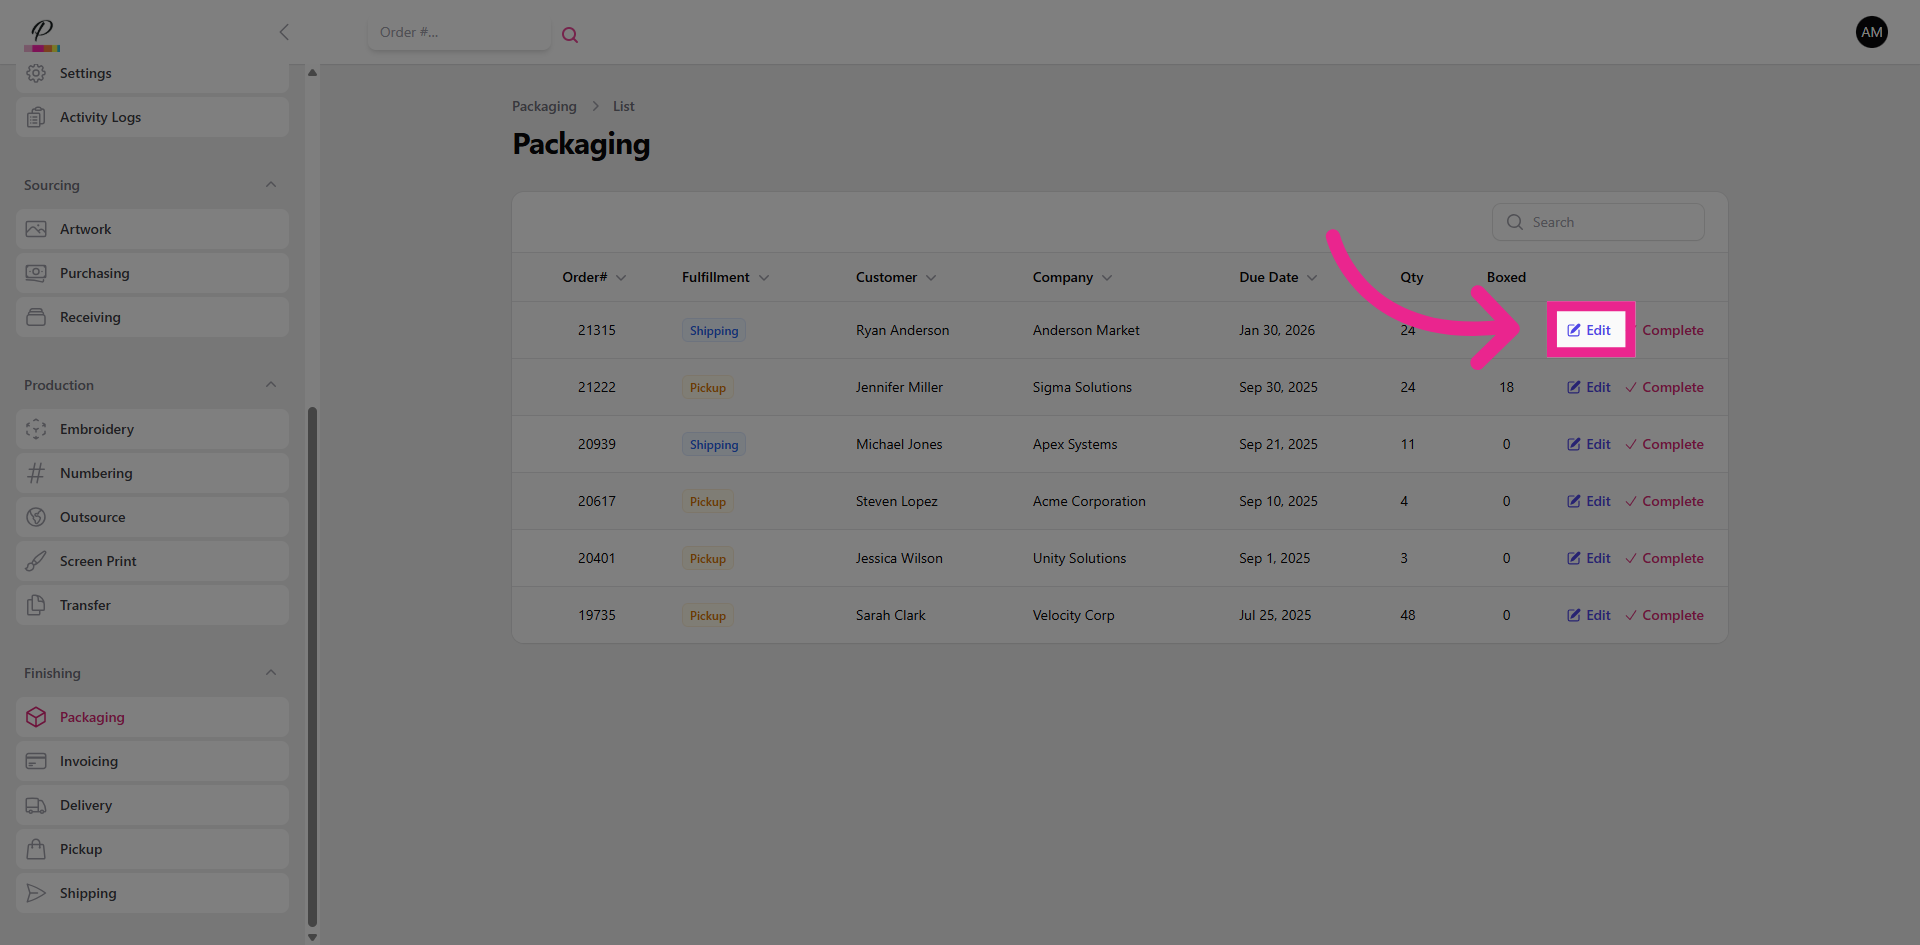Go to Shipping in the Finishing section
The width and height of the screenshot is (1920, 945).
pos(88,893)
